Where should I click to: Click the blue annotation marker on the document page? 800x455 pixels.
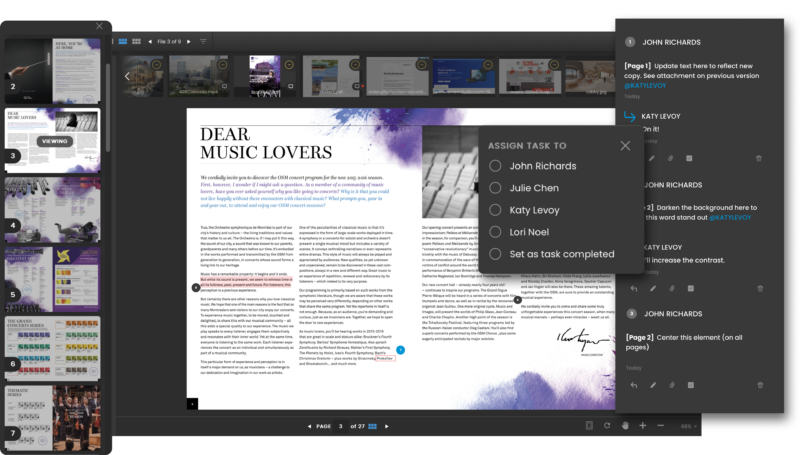tap(401, 350)
